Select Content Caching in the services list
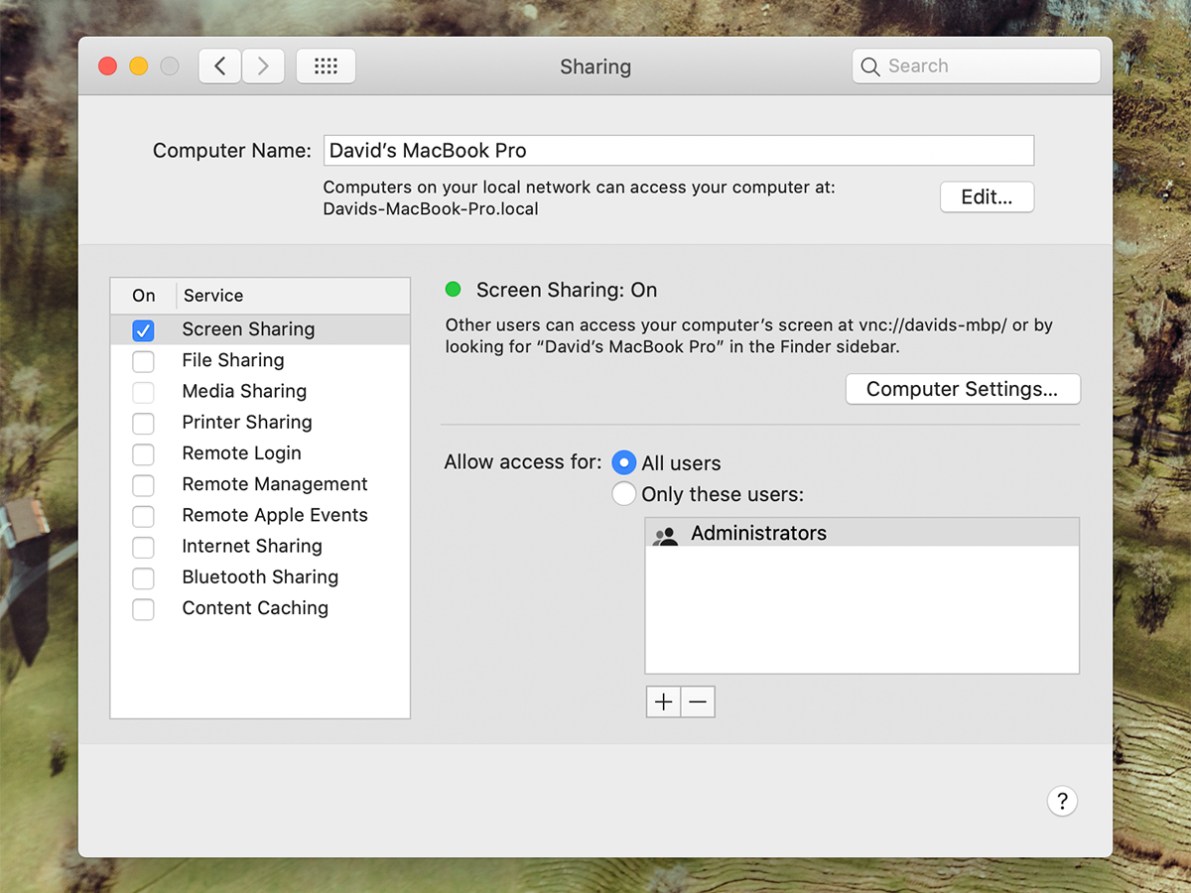Screen dimensions: 1191x893 (255, 608)
